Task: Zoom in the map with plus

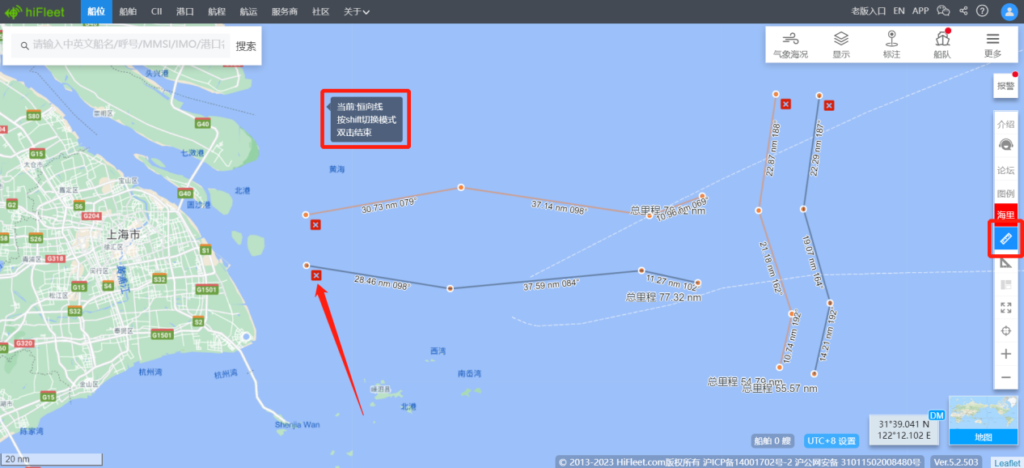Action: (1006, 354)
